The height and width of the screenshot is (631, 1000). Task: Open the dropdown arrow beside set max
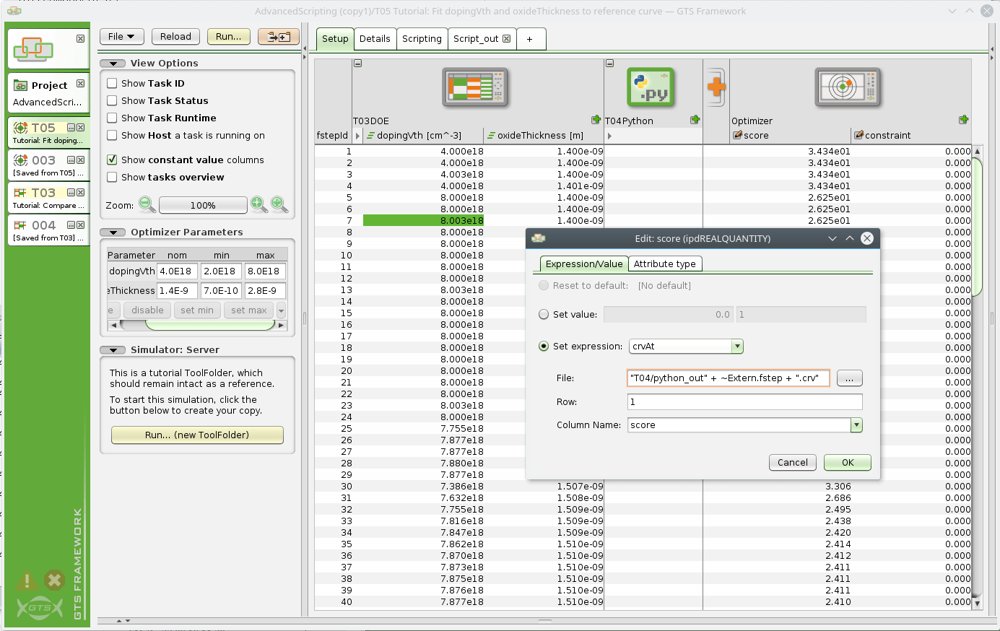pyautogui.click(x=281, y=310)
